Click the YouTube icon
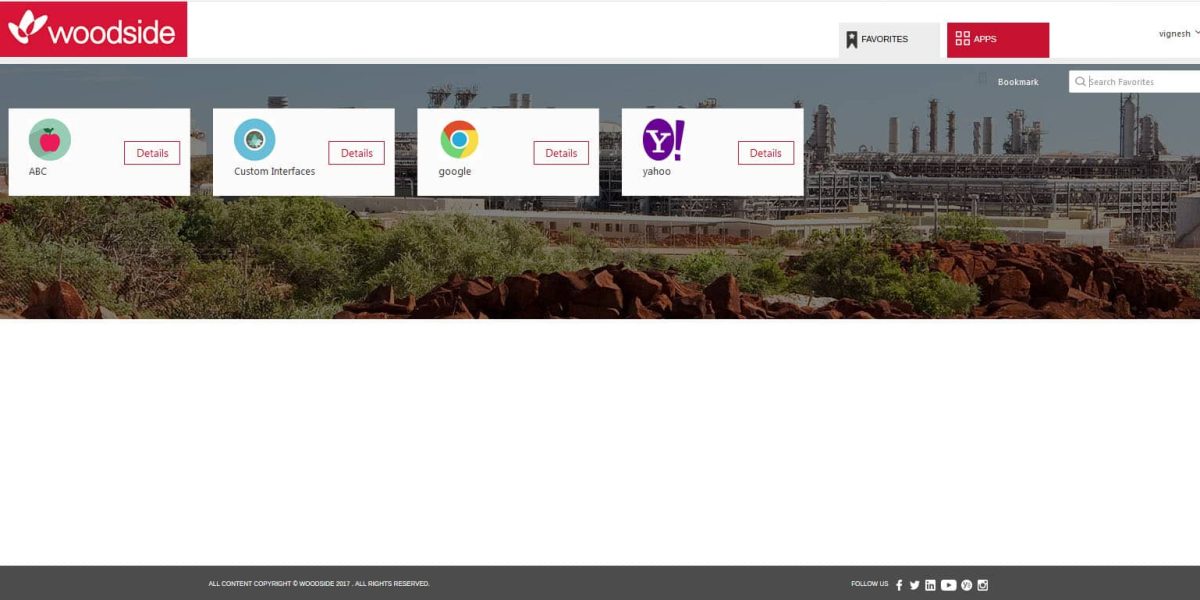This screenshot has height=600, width=1200. (x=948, y=584)
